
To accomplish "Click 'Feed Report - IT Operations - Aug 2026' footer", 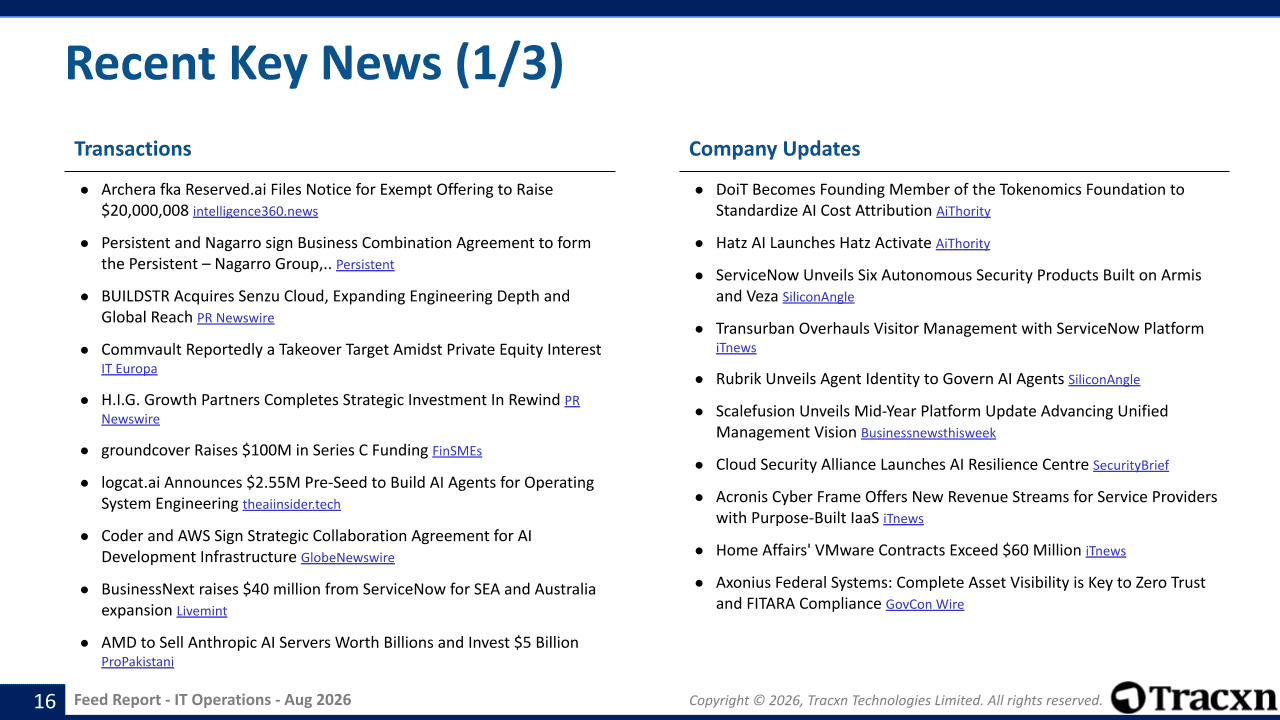I will tap(213, 700).
